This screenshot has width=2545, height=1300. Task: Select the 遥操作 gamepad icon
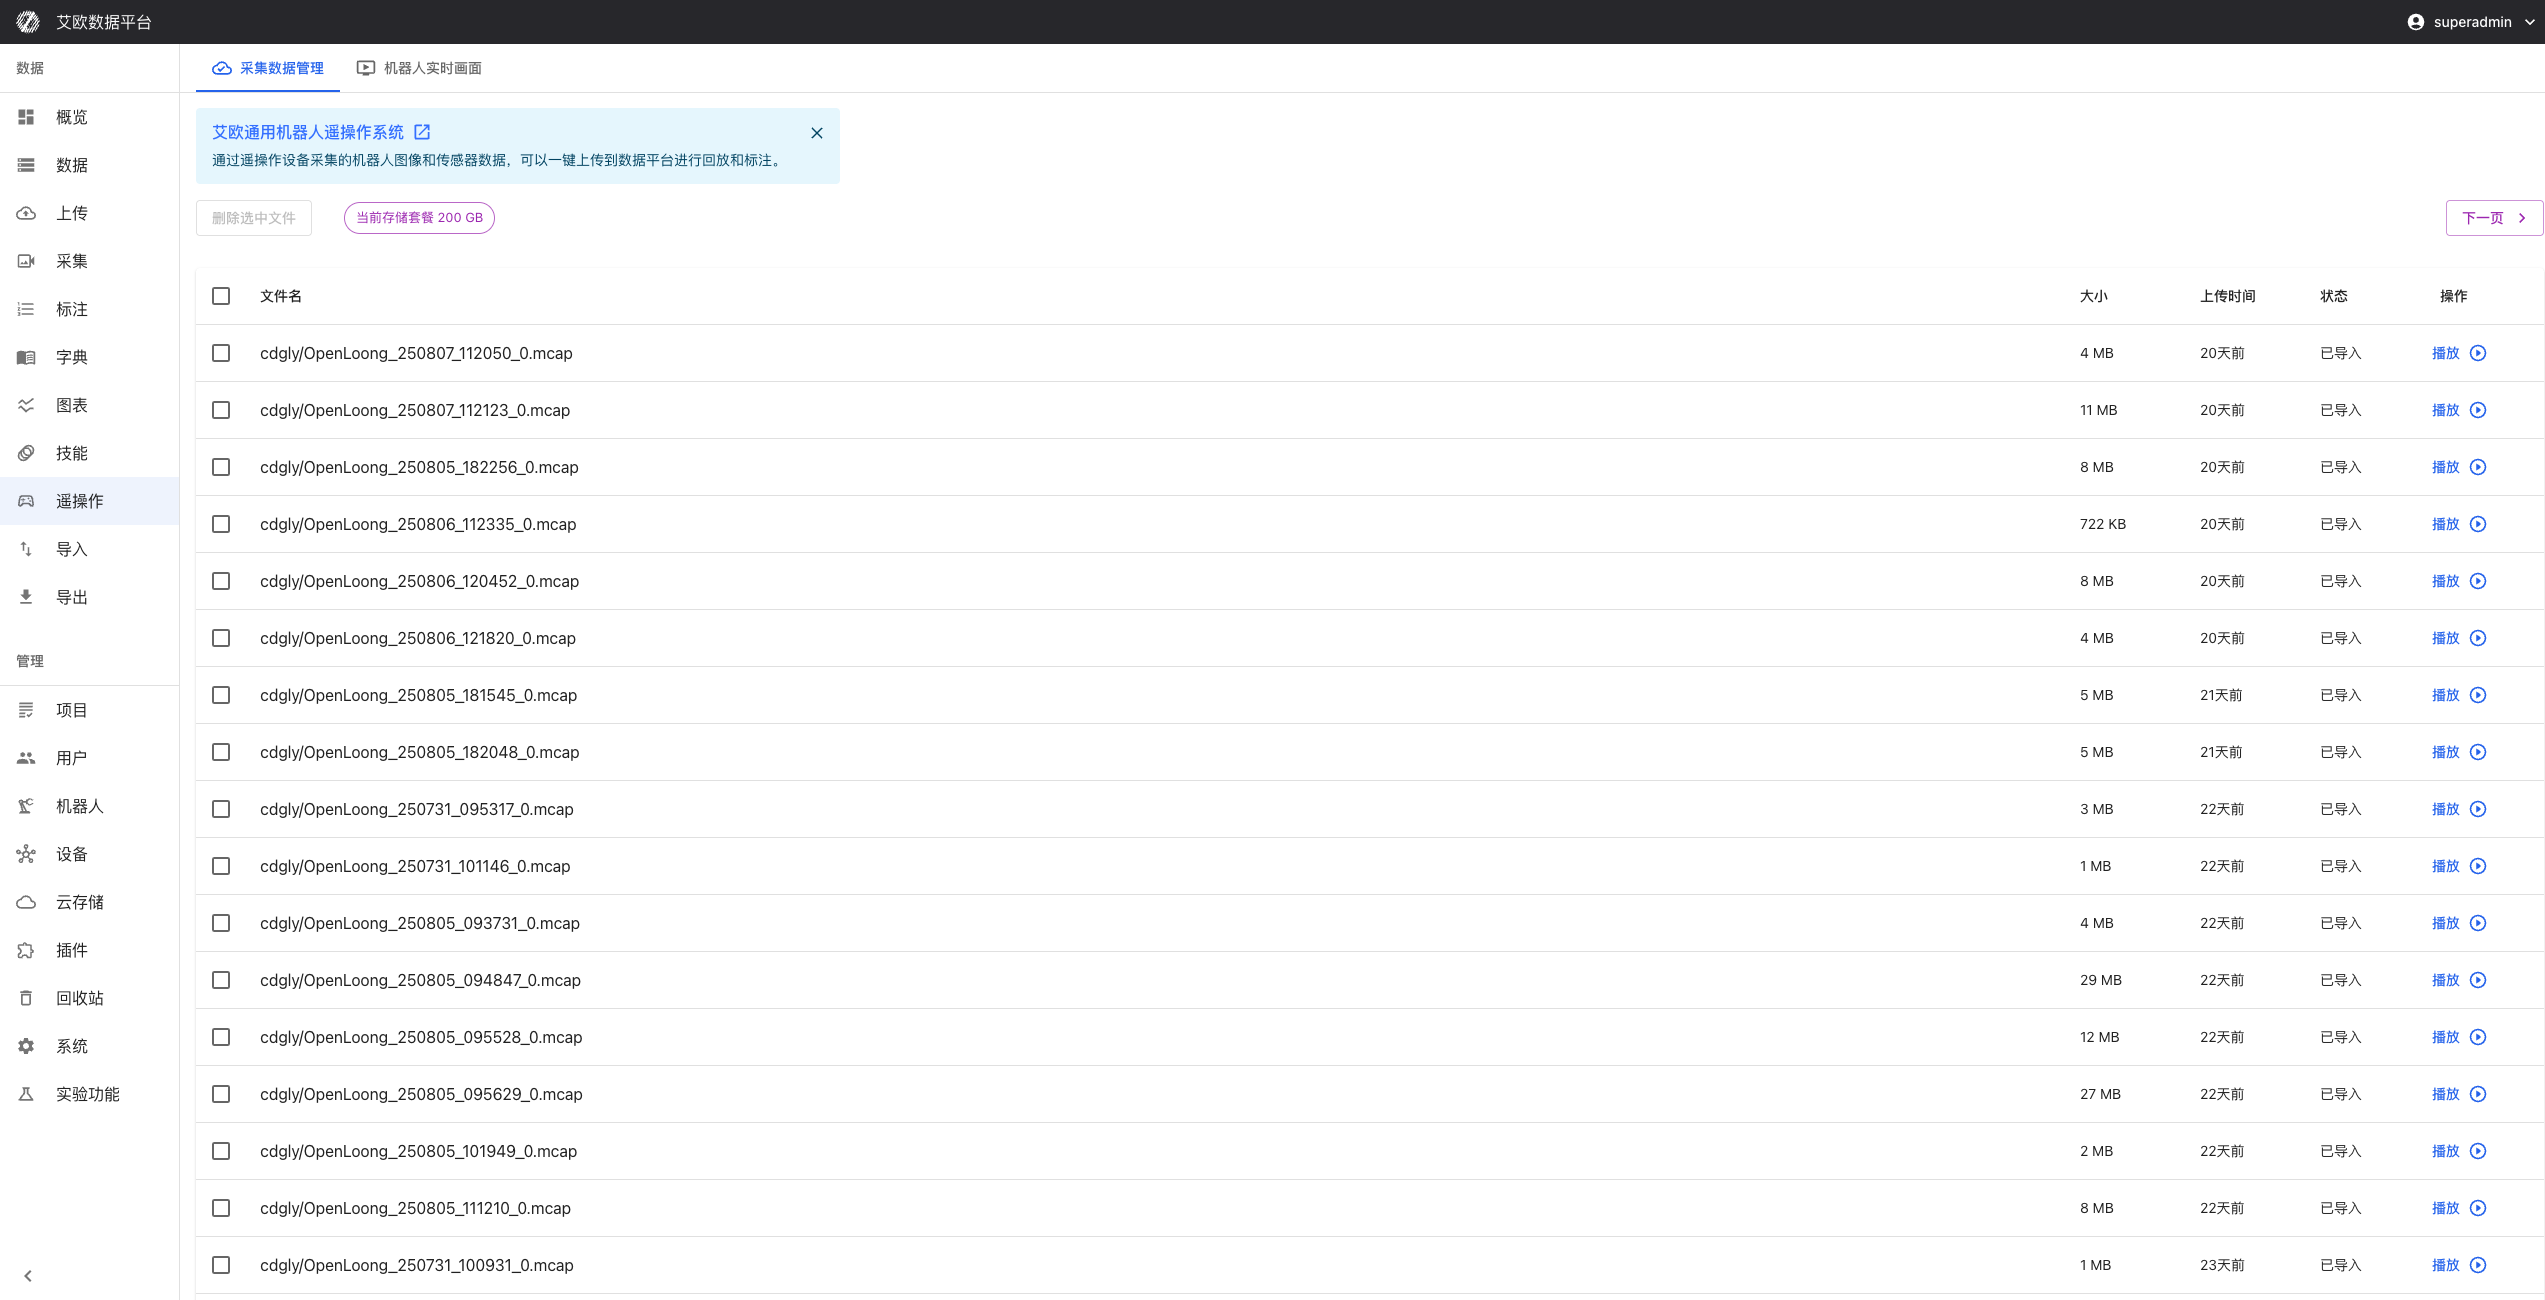coord(26,501)
